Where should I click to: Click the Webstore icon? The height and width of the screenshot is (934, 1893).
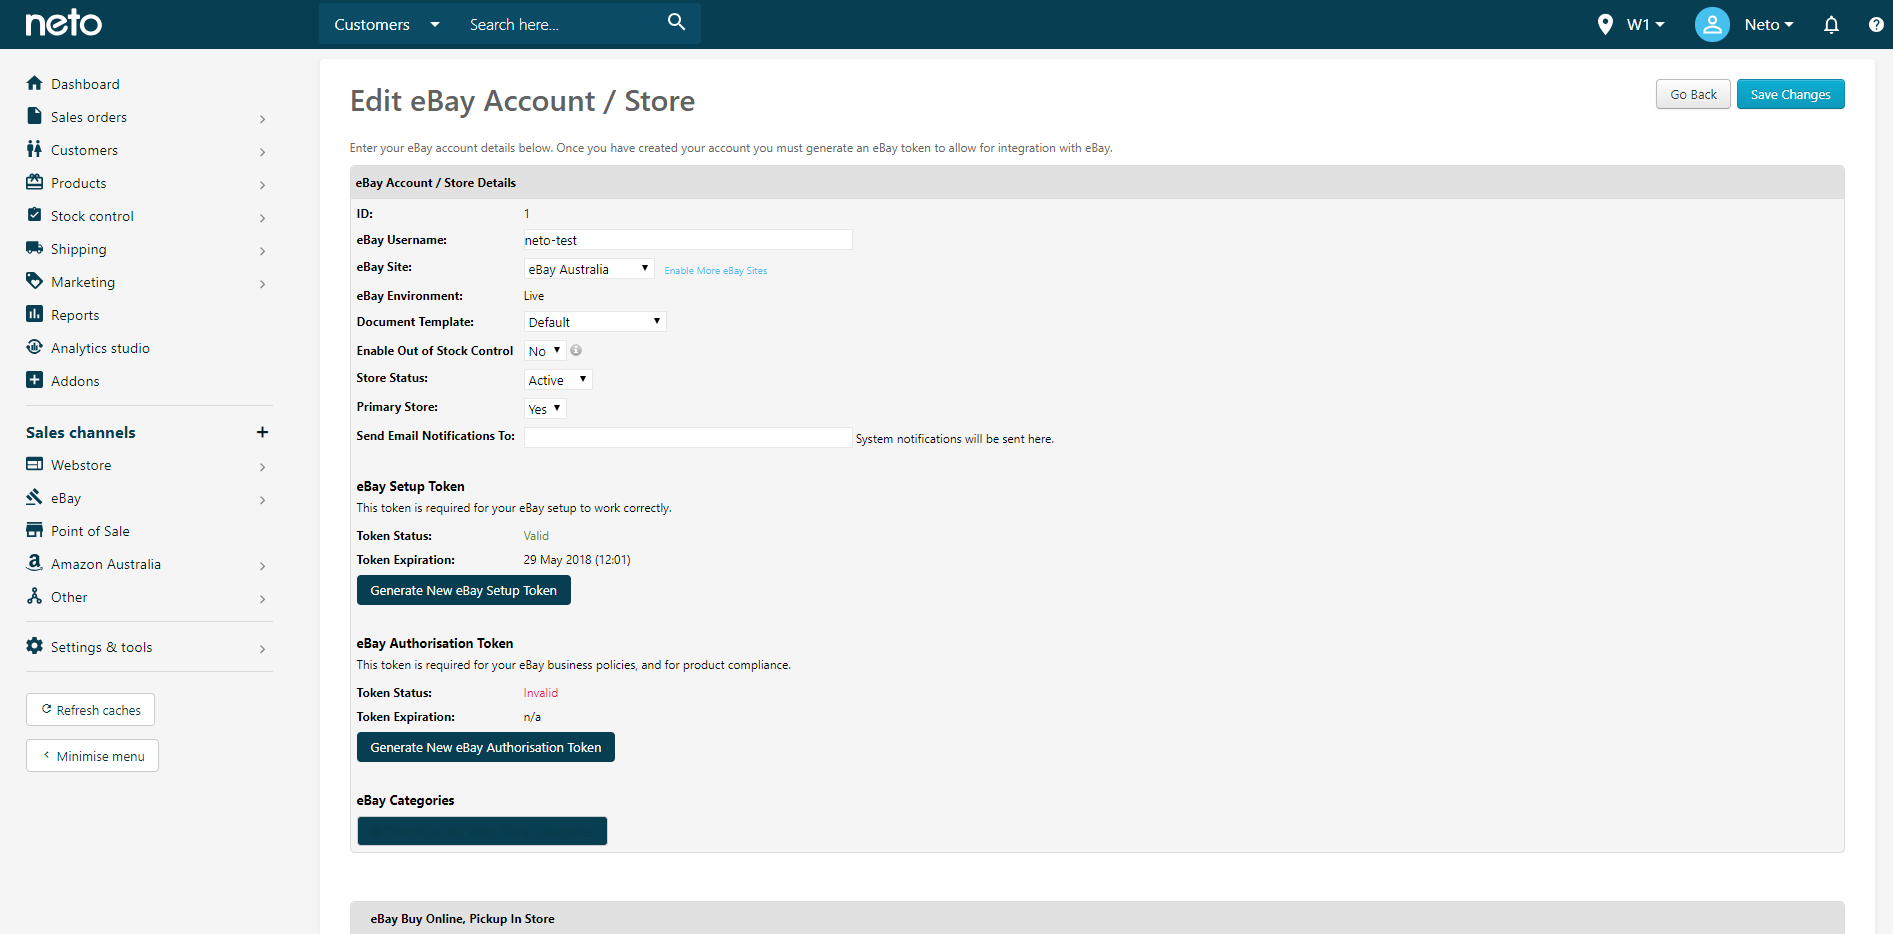[35, 464]
